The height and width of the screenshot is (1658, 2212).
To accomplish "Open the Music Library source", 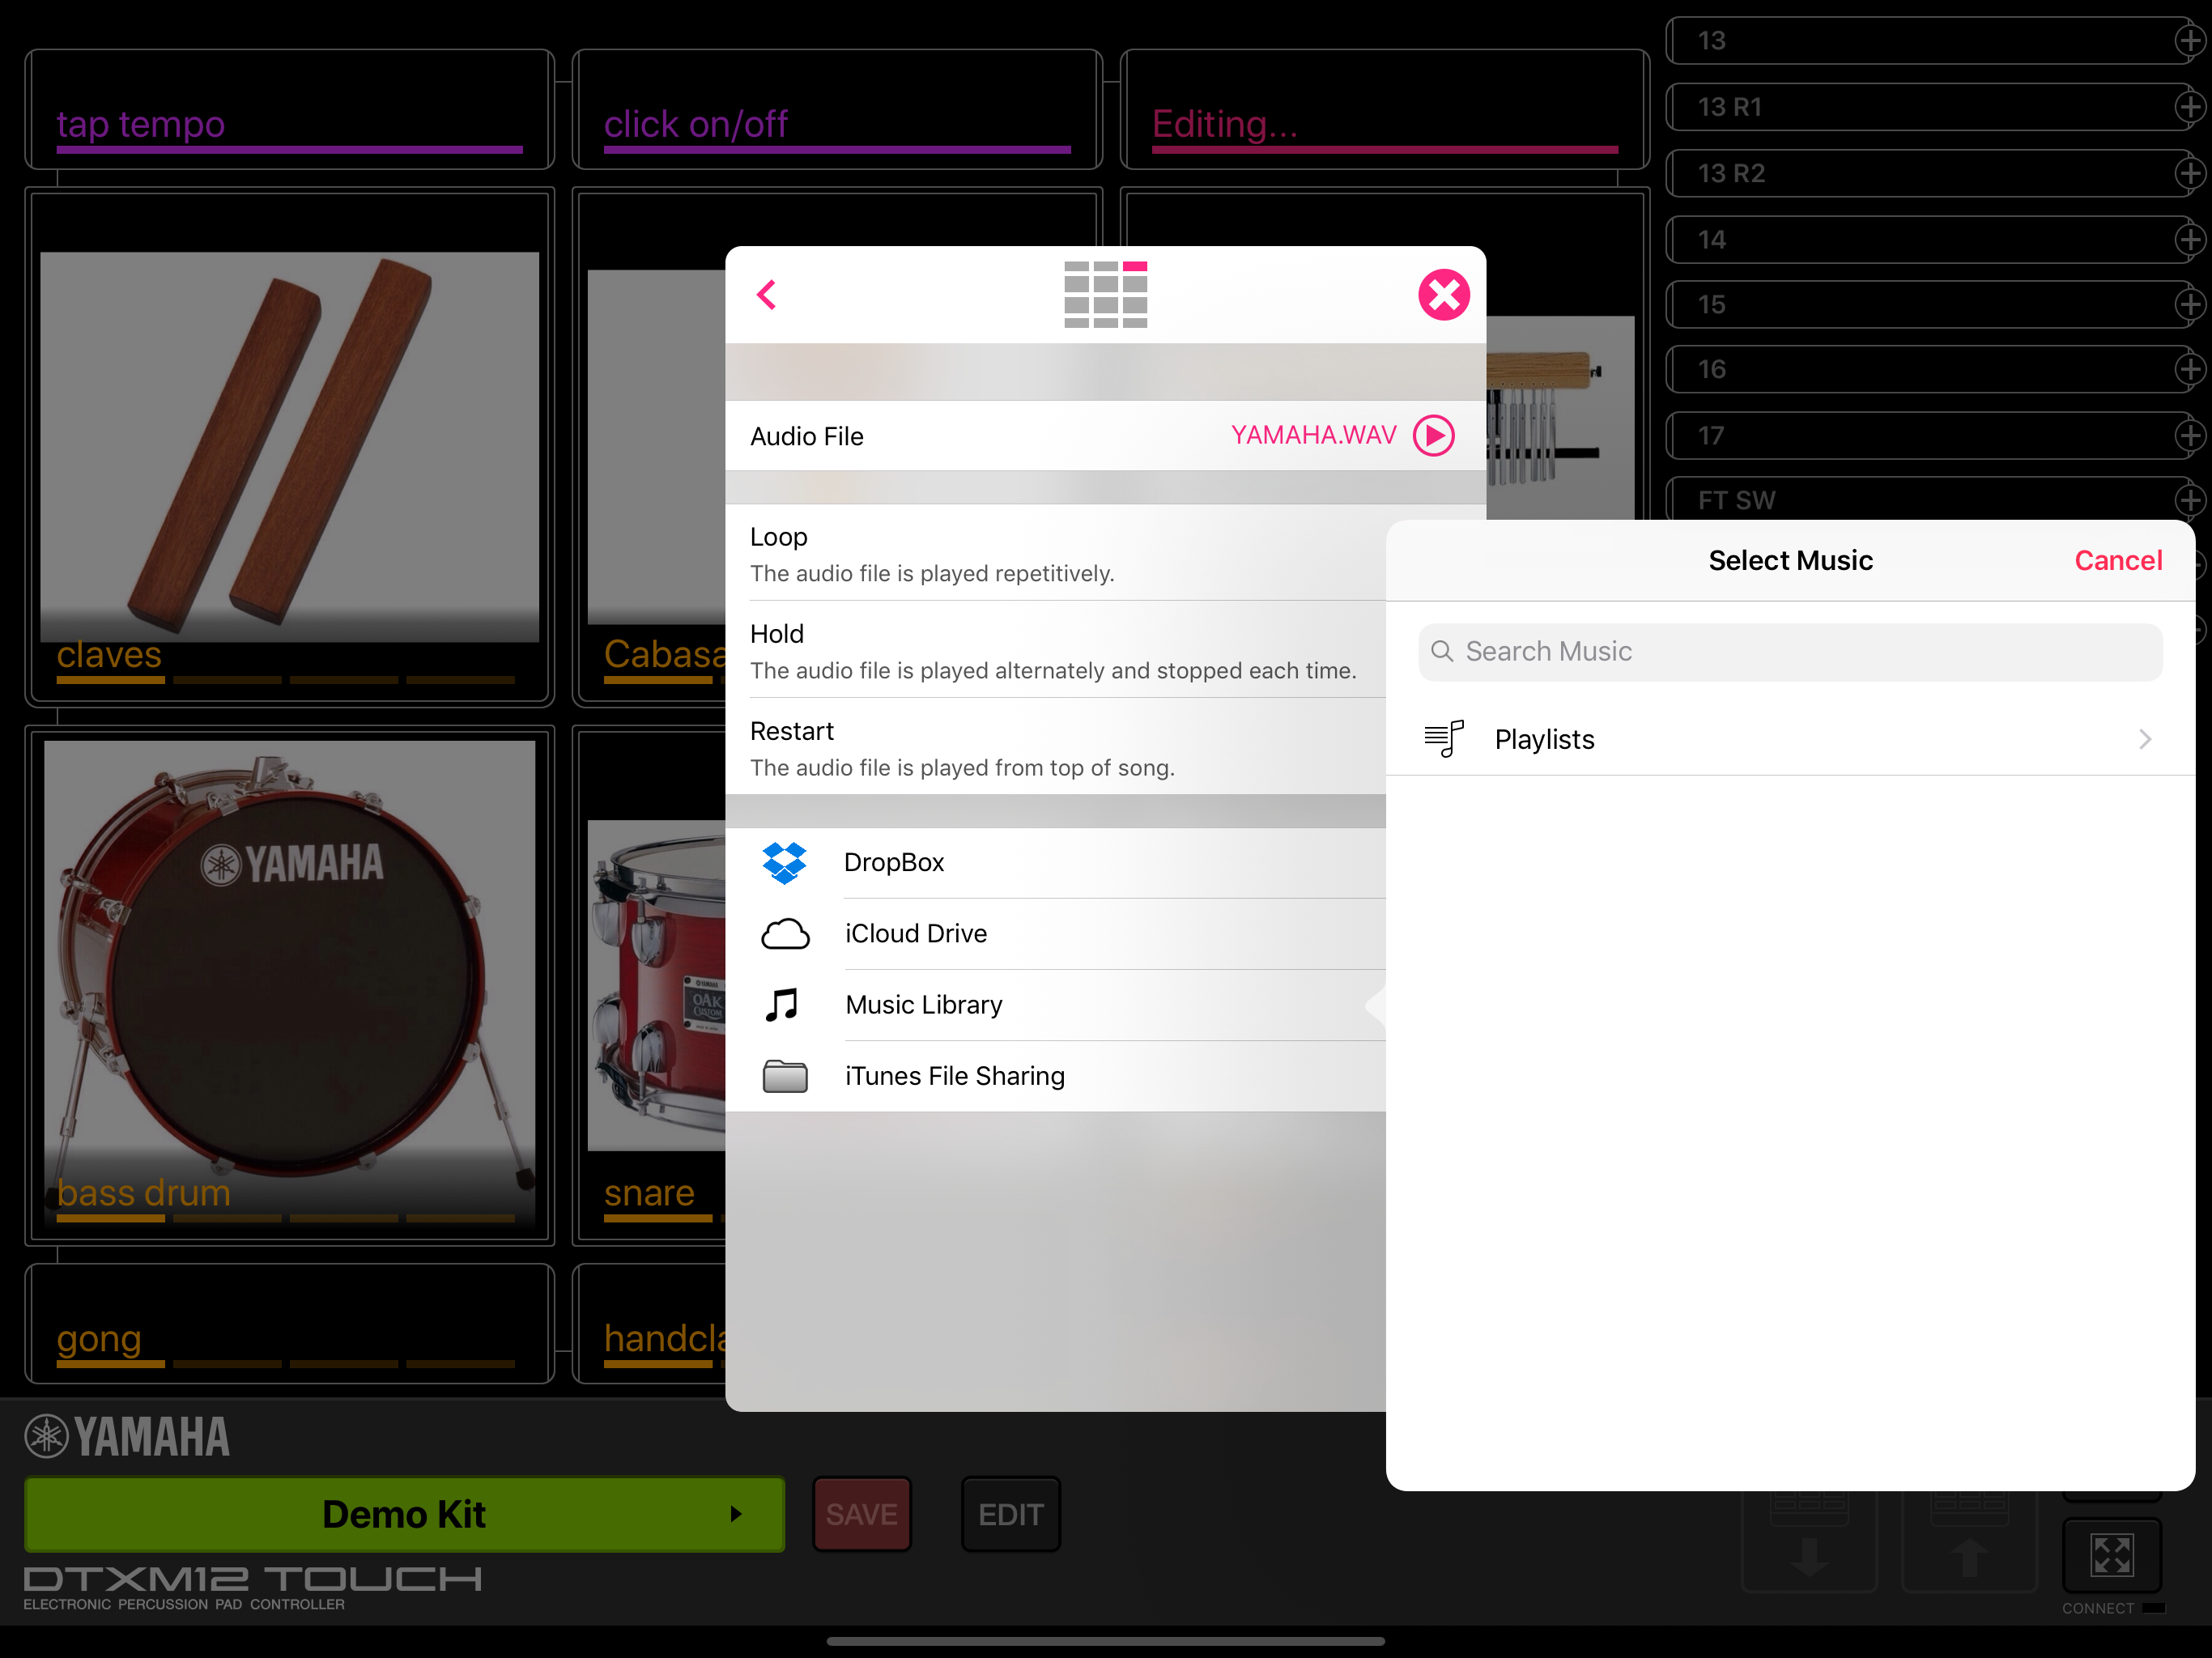I will click(x=1056, y=1004).
